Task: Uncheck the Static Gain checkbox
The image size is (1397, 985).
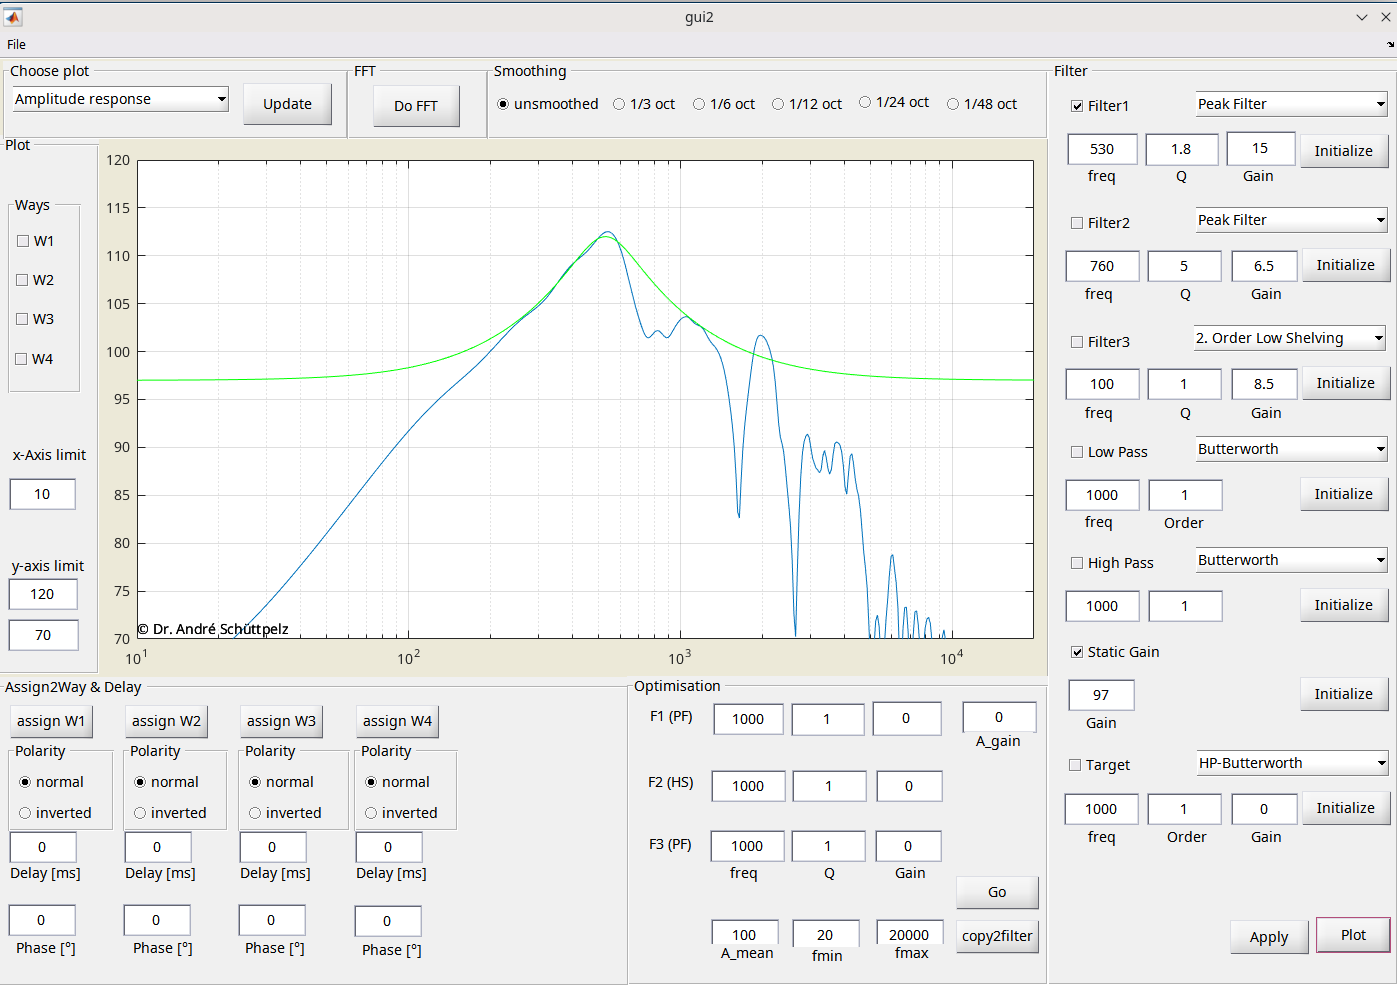Action: point(1077,652)
